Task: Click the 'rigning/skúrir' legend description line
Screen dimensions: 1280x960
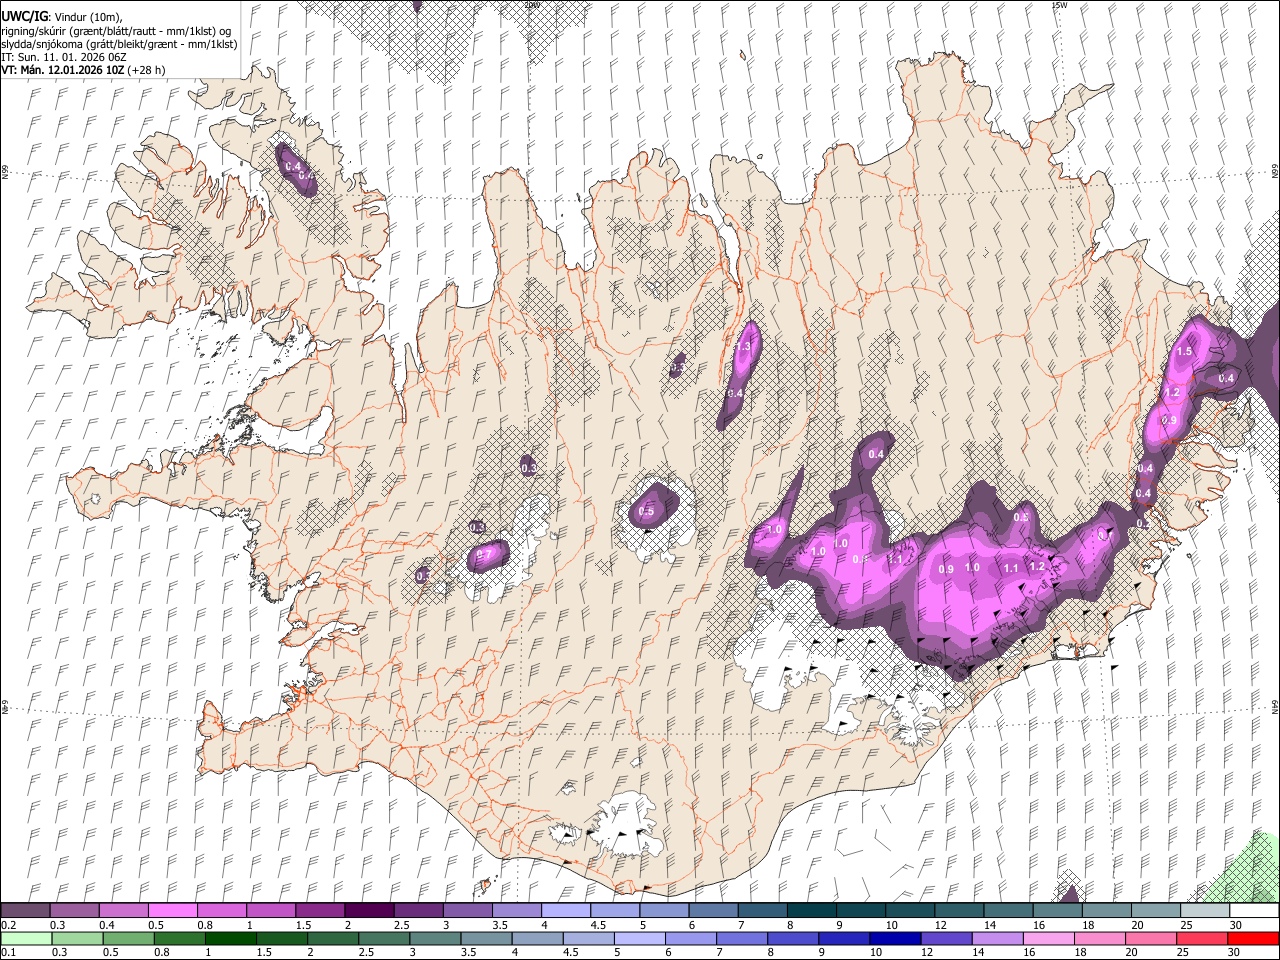Action: point(116,31)
